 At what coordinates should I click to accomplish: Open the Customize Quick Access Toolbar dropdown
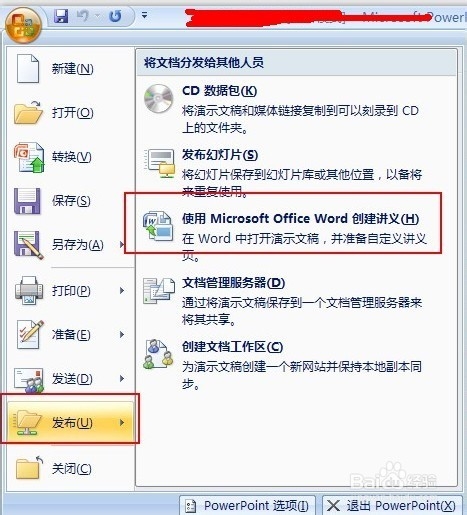(144, 15)
